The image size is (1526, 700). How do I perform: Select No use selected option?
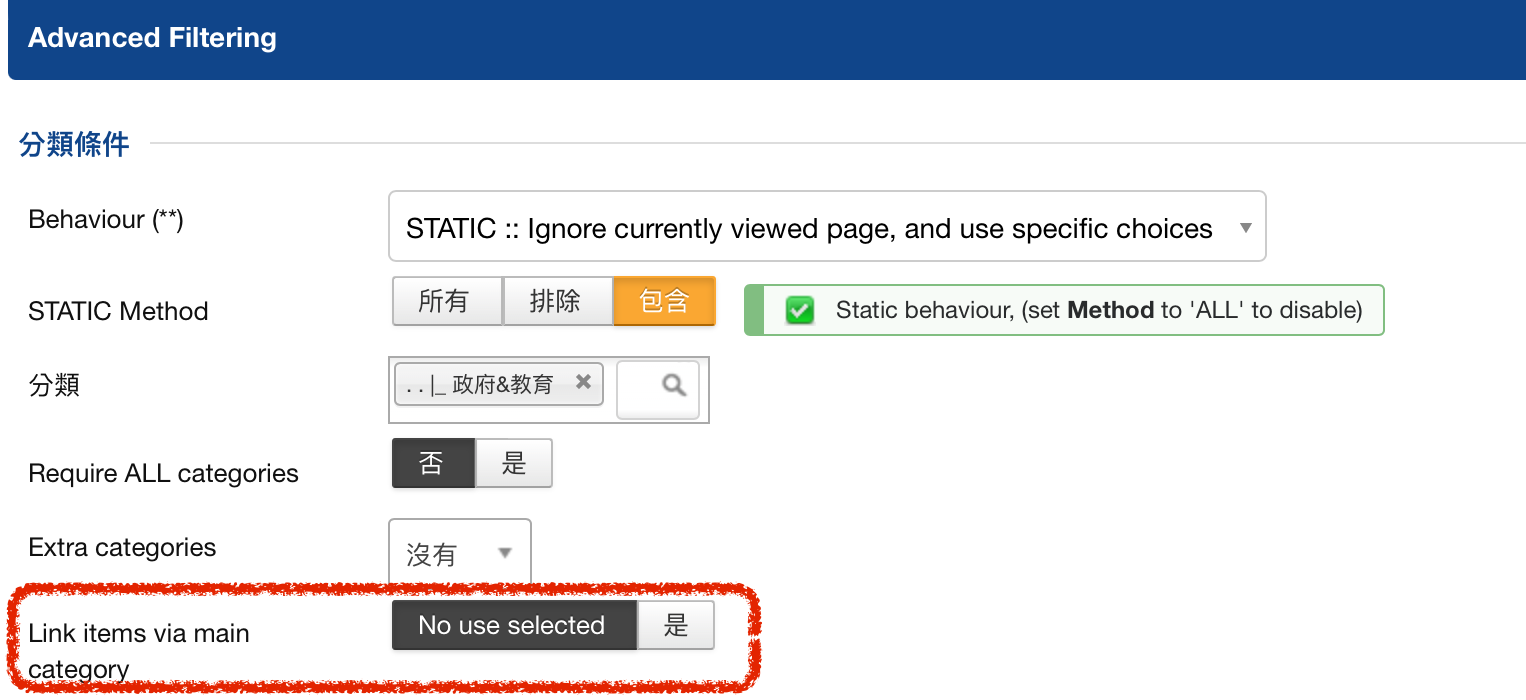[514, 625]
